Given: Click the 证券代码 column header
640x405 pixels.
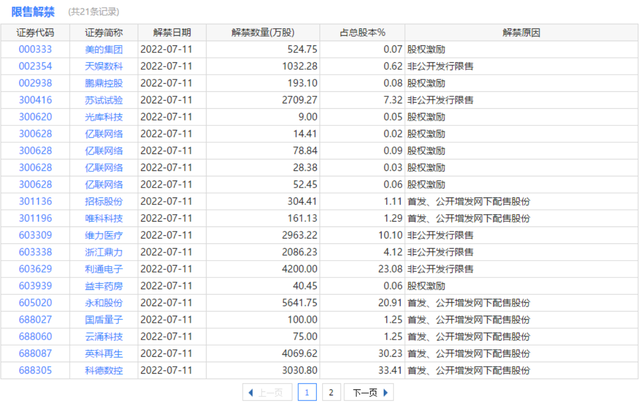Looking at the screenshot, I should pos(35,33).
